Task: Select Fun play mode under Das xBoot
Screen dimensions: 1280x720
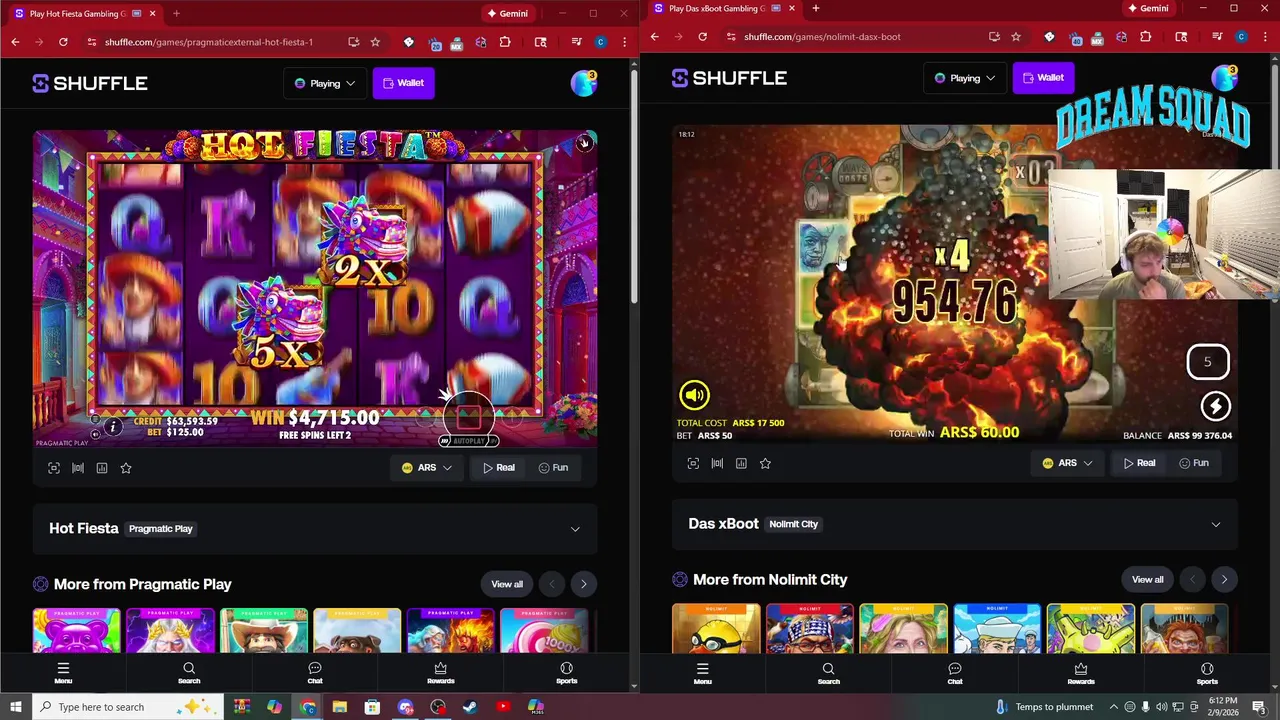Action: (1194, 463)
